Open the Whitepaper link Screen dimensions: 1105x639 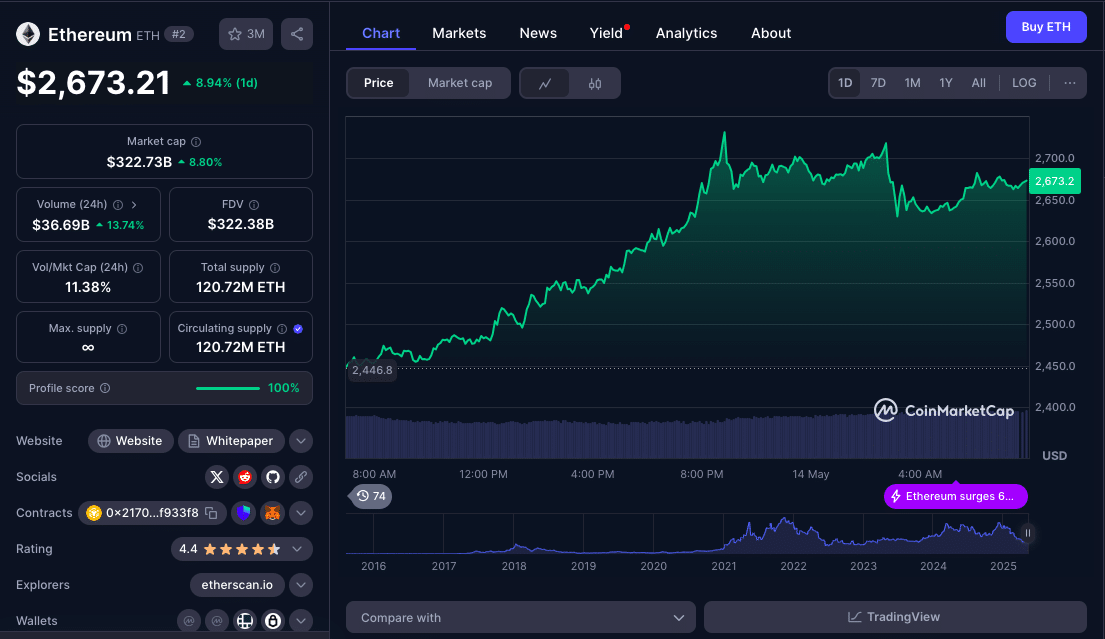tap(231, 441)
